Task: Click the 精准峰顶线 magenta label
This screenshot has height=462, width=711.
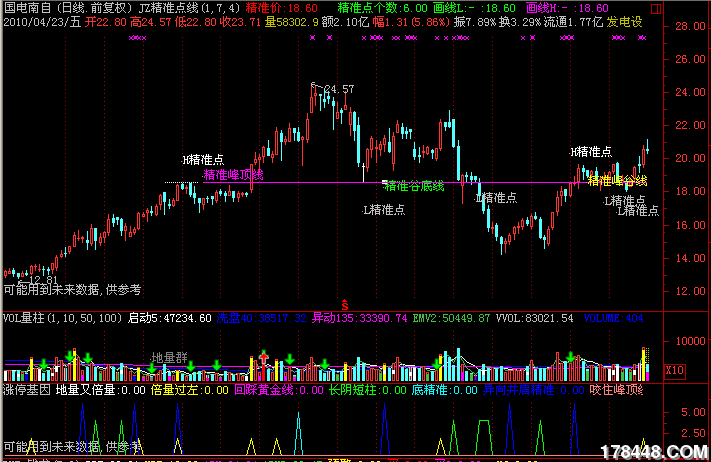Action: click(233, 175)
